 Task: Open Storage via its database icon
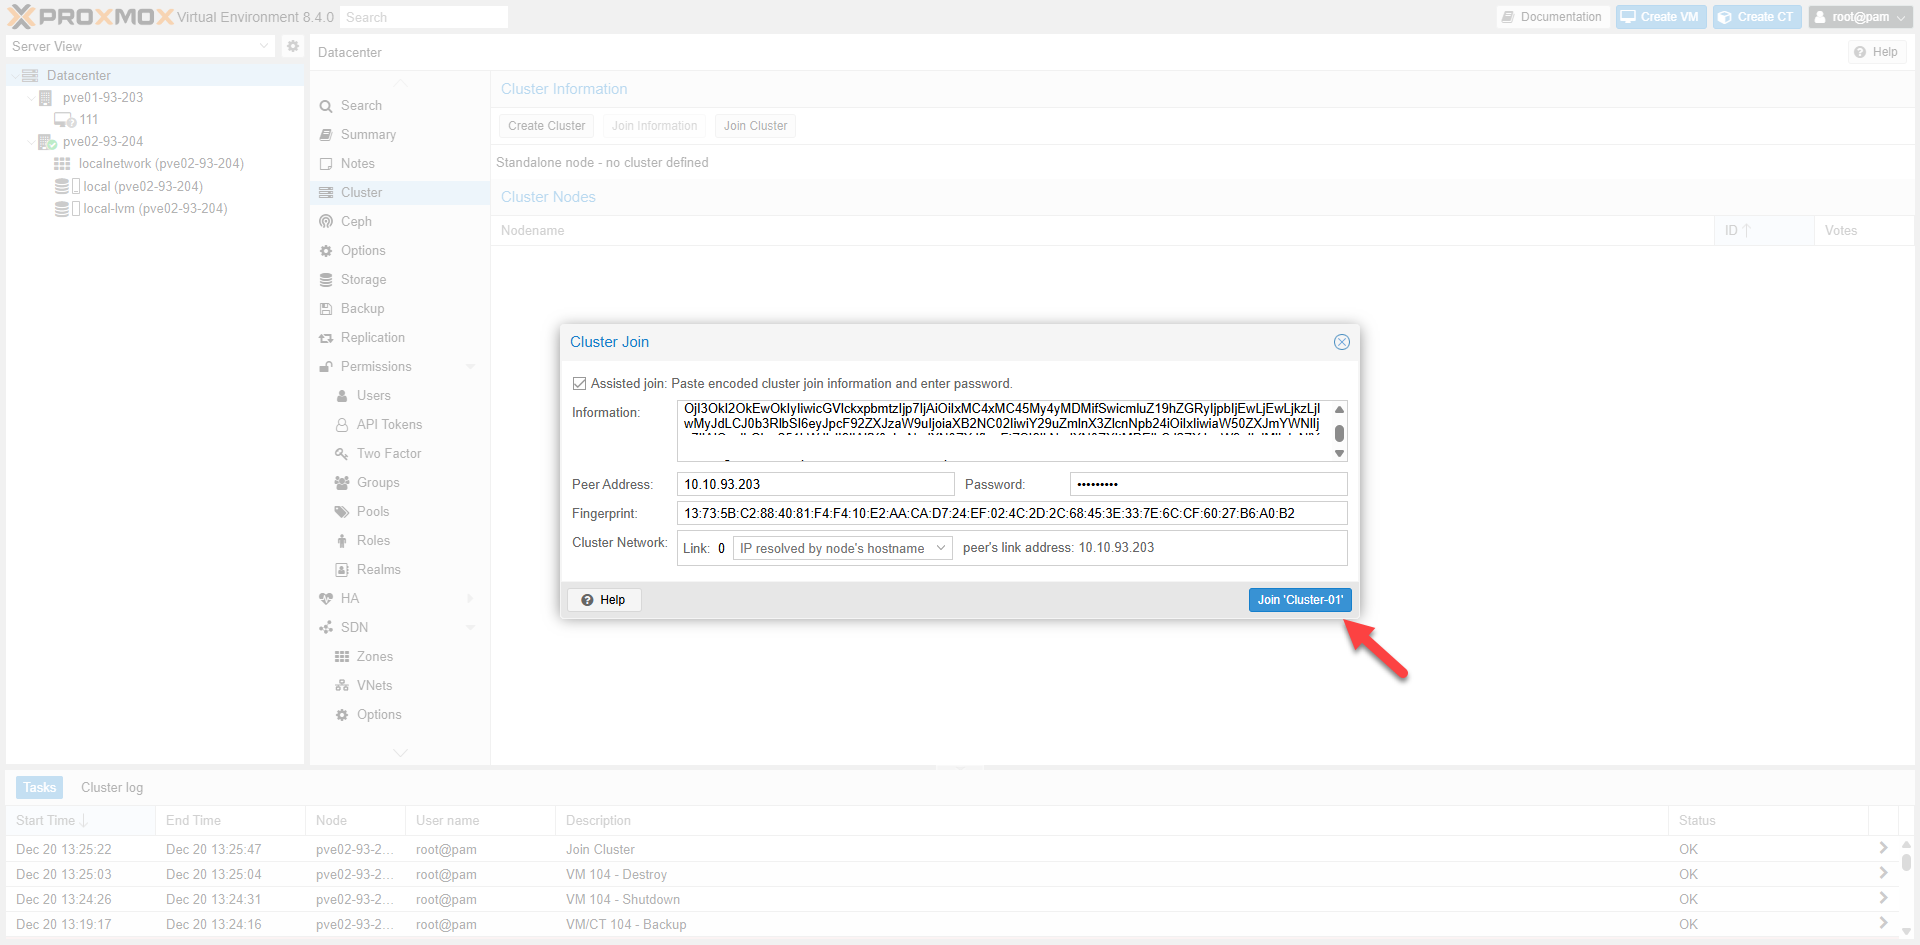point(326,280)
